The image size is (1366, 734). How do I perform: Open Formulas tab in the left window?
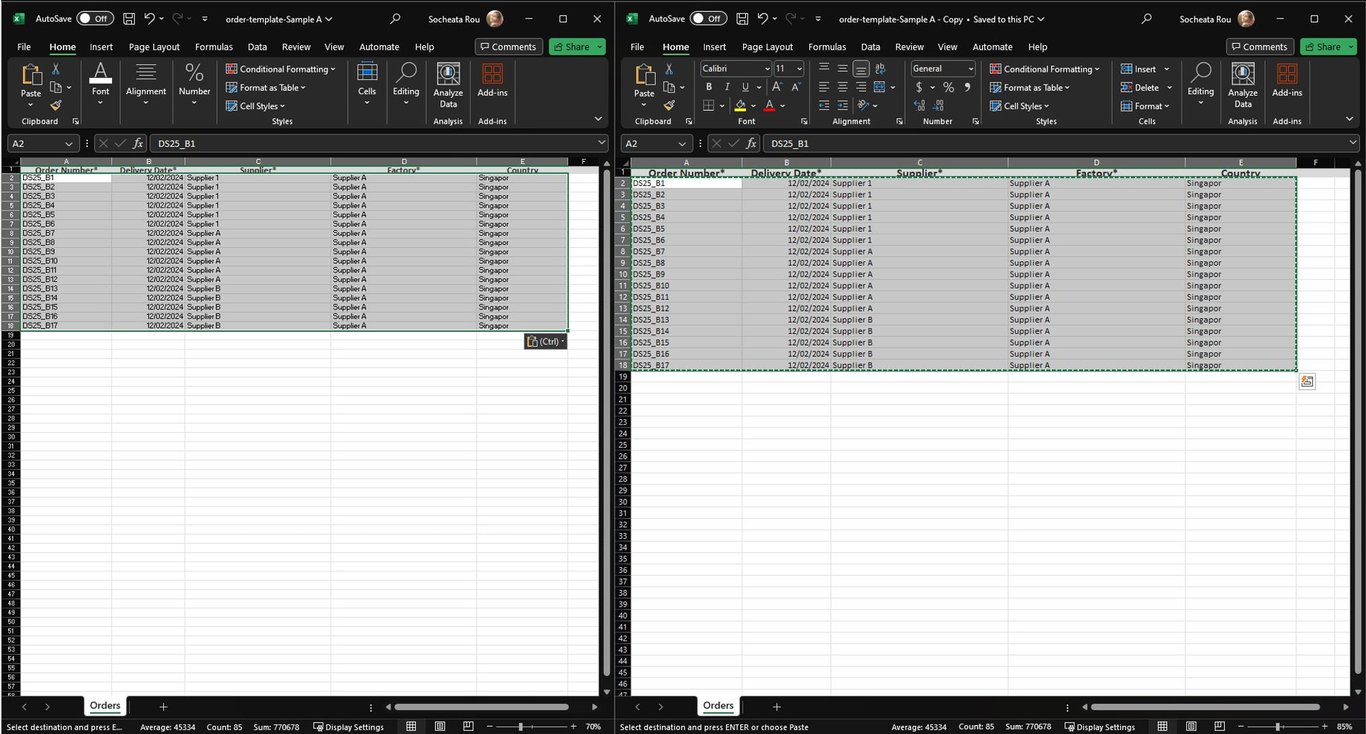(214, 47)
